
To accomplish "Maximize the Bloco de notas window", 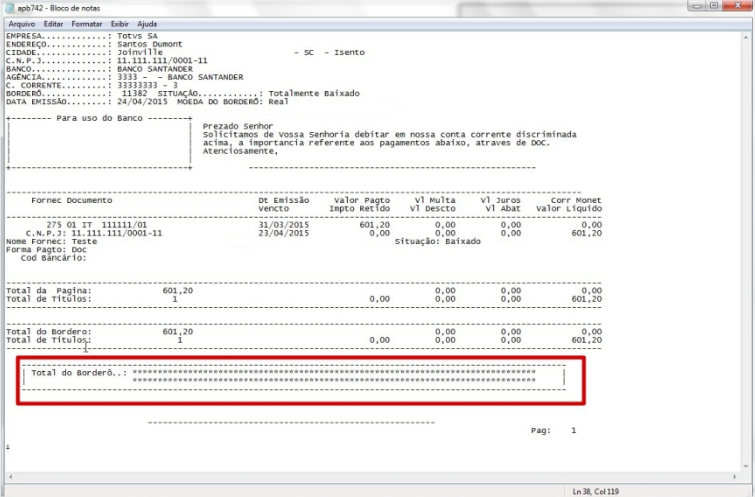I will point(714,6).
